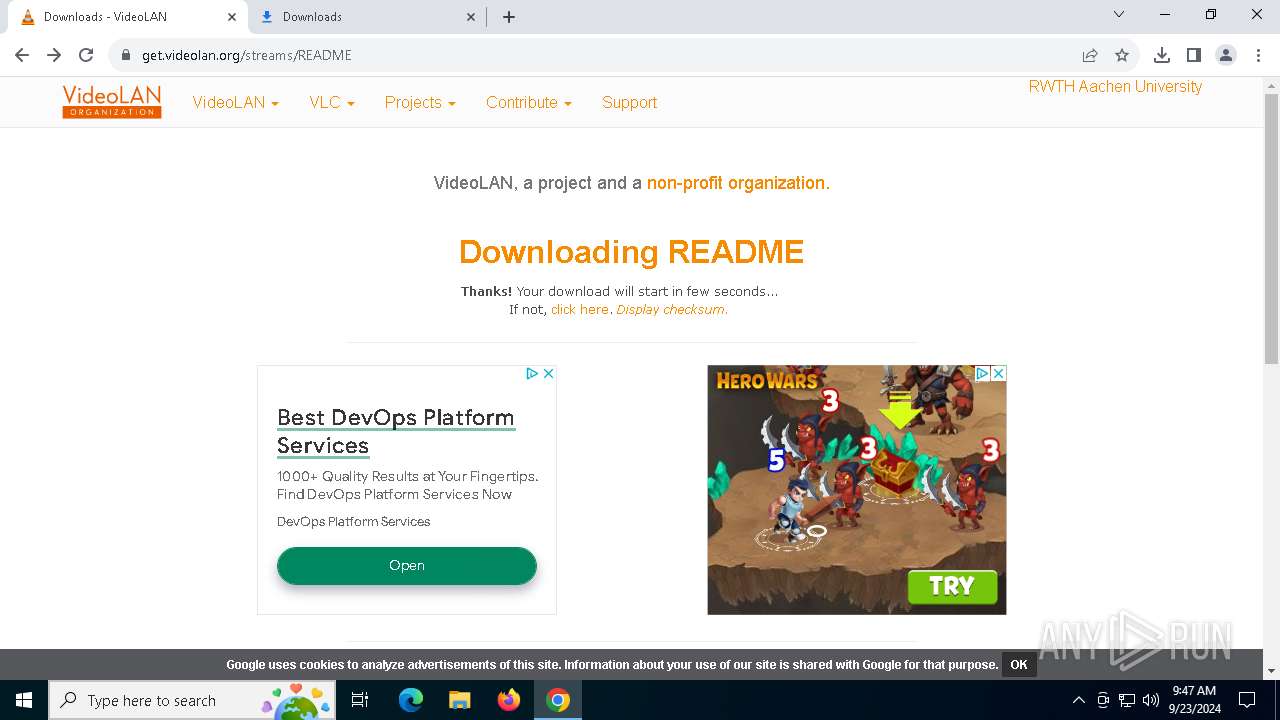Go forward with the browser forward arrow

point(54,55)
